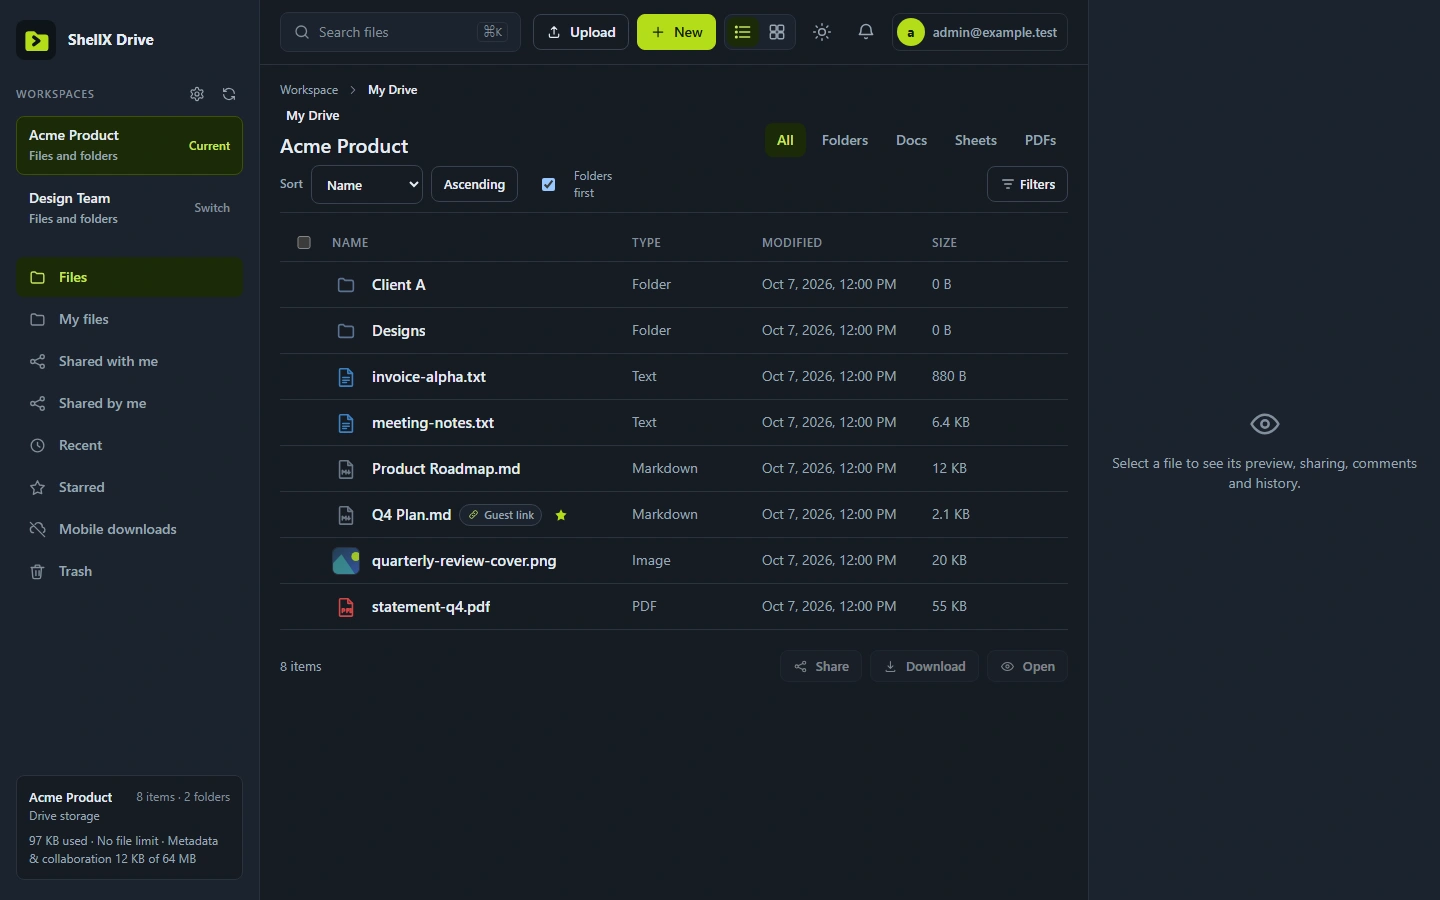Screen dimensions: 1440x900
Task: Click the Product Roadmap.md file icon
Action: pos(346,469)
